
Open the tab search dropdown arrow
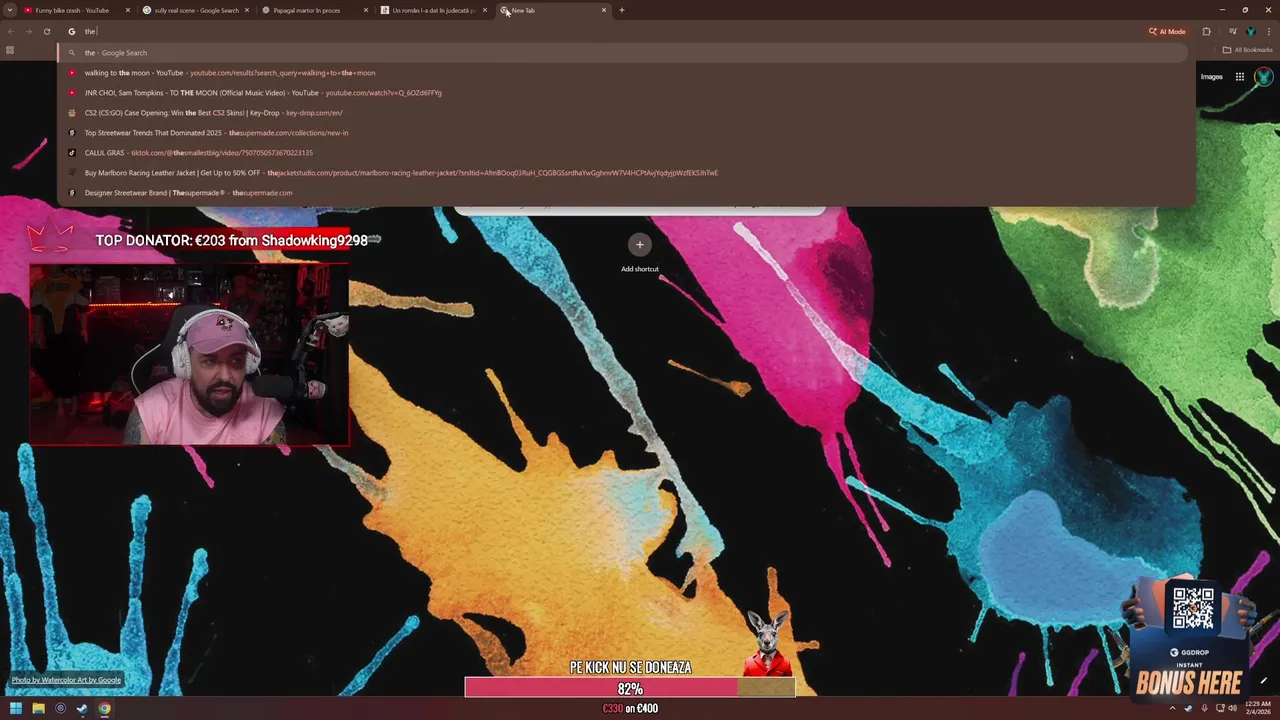tap(10, 10)
